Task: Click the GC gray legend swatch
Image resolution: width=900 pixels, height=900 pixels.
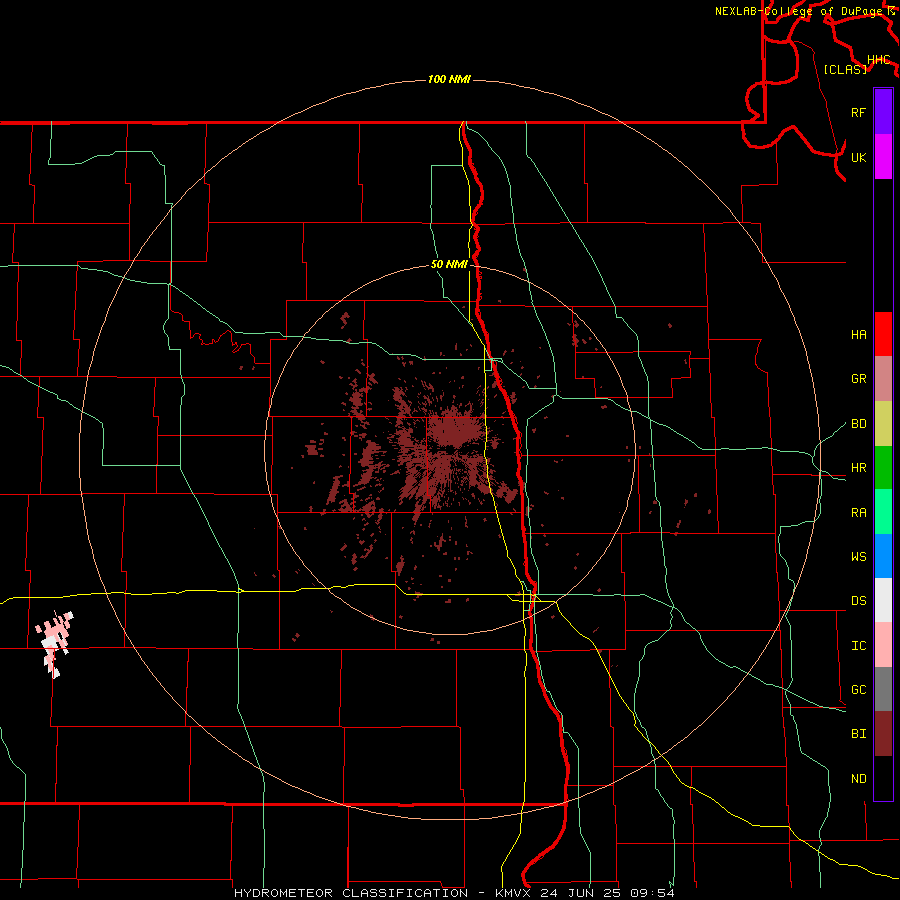Action: point(883,689)
